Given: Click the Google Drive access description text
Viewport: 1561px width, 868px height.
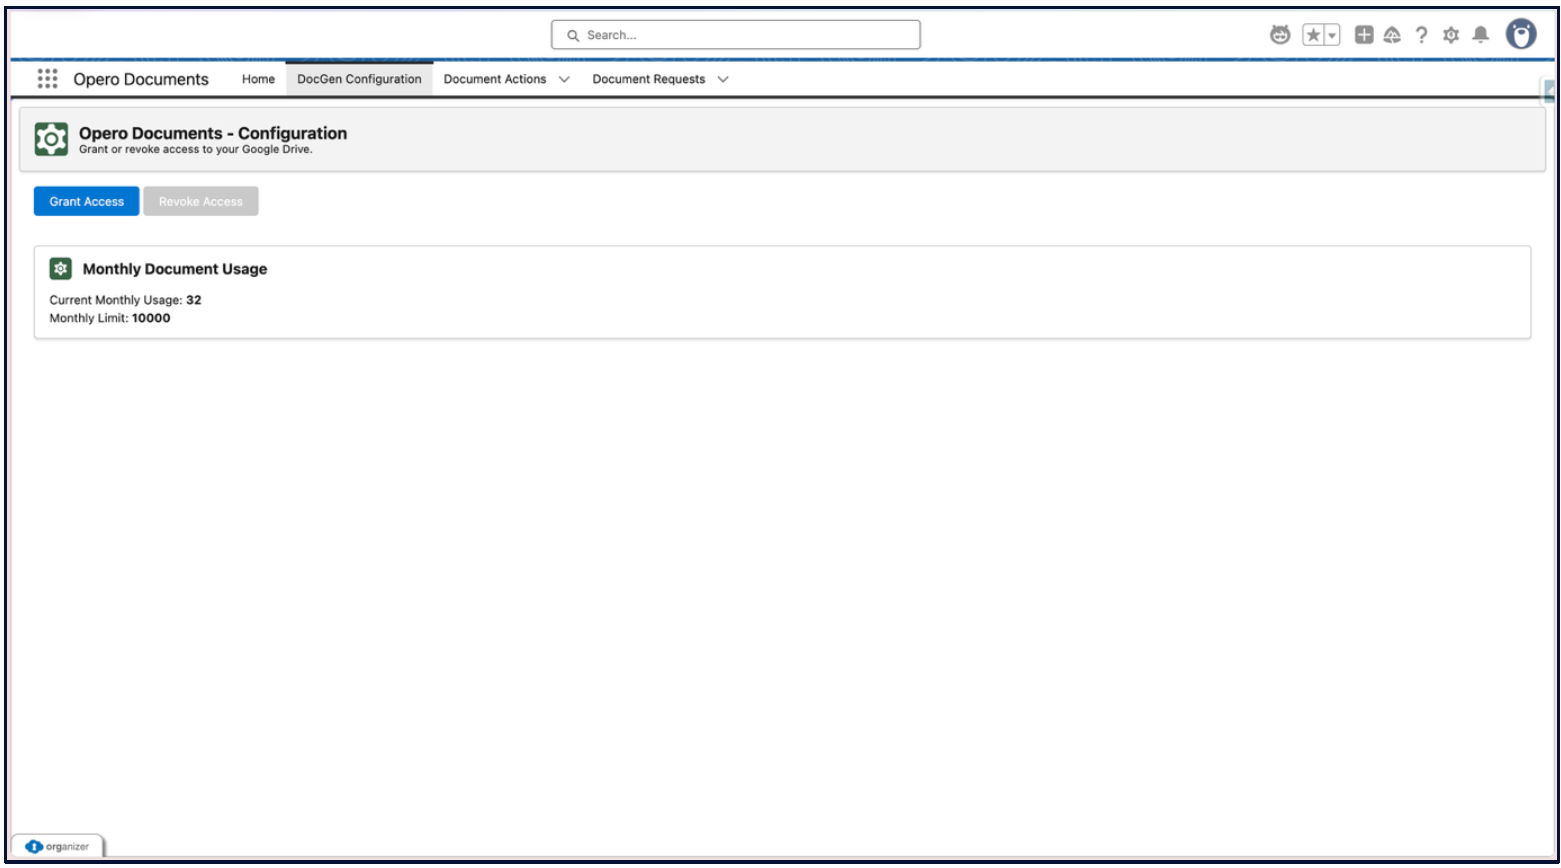Looking at the screenshot, I should pyautogui.click(x=196, y=149).
